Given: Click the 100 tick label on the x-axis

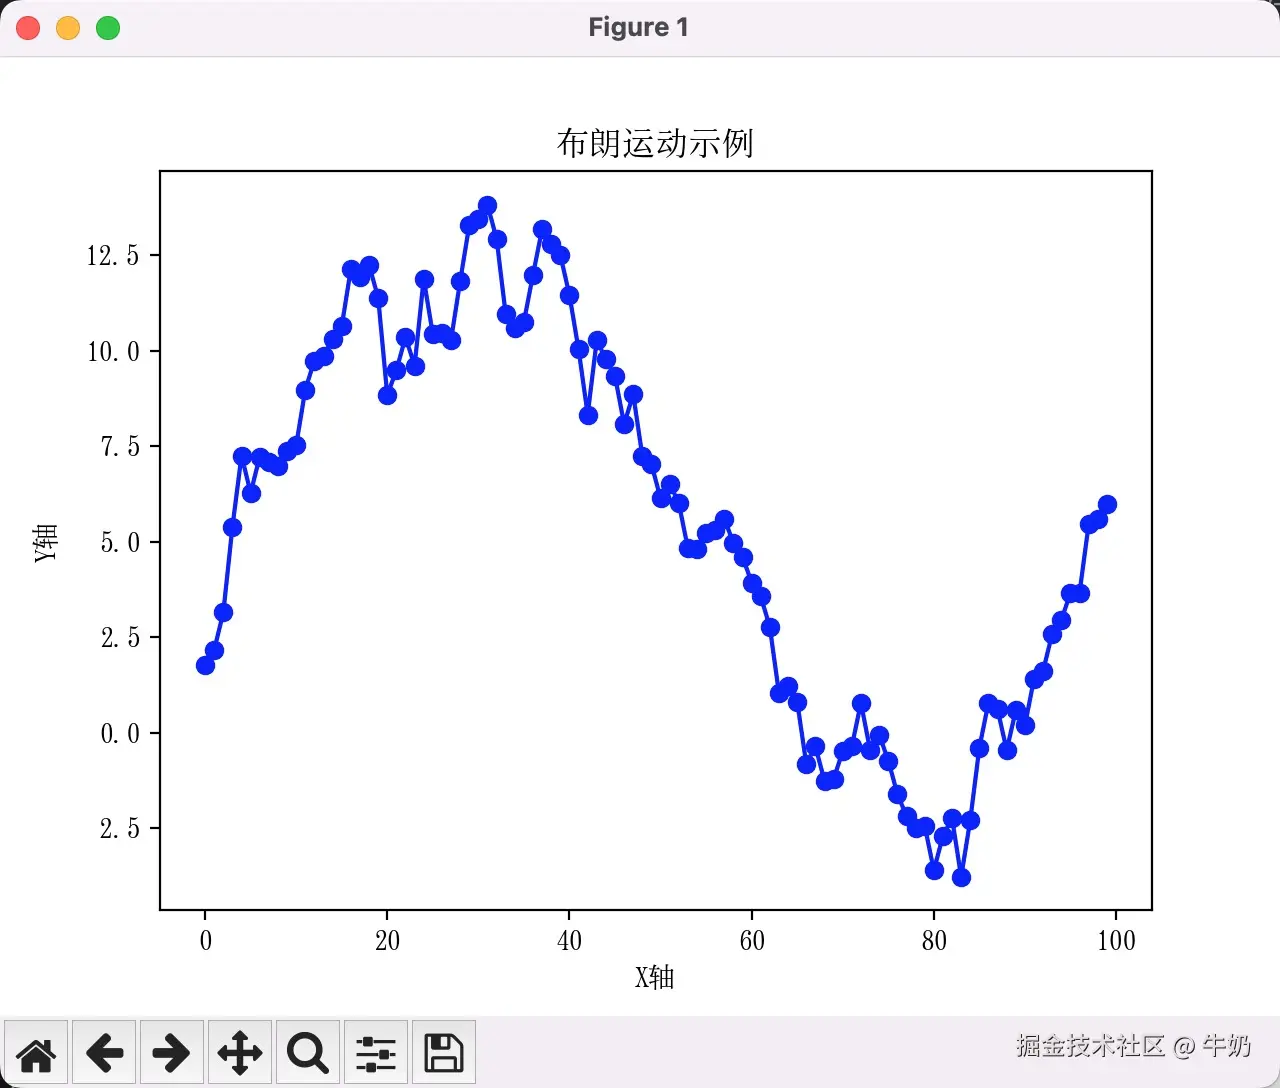Looking at the screenshot, I should point(1117,940).
